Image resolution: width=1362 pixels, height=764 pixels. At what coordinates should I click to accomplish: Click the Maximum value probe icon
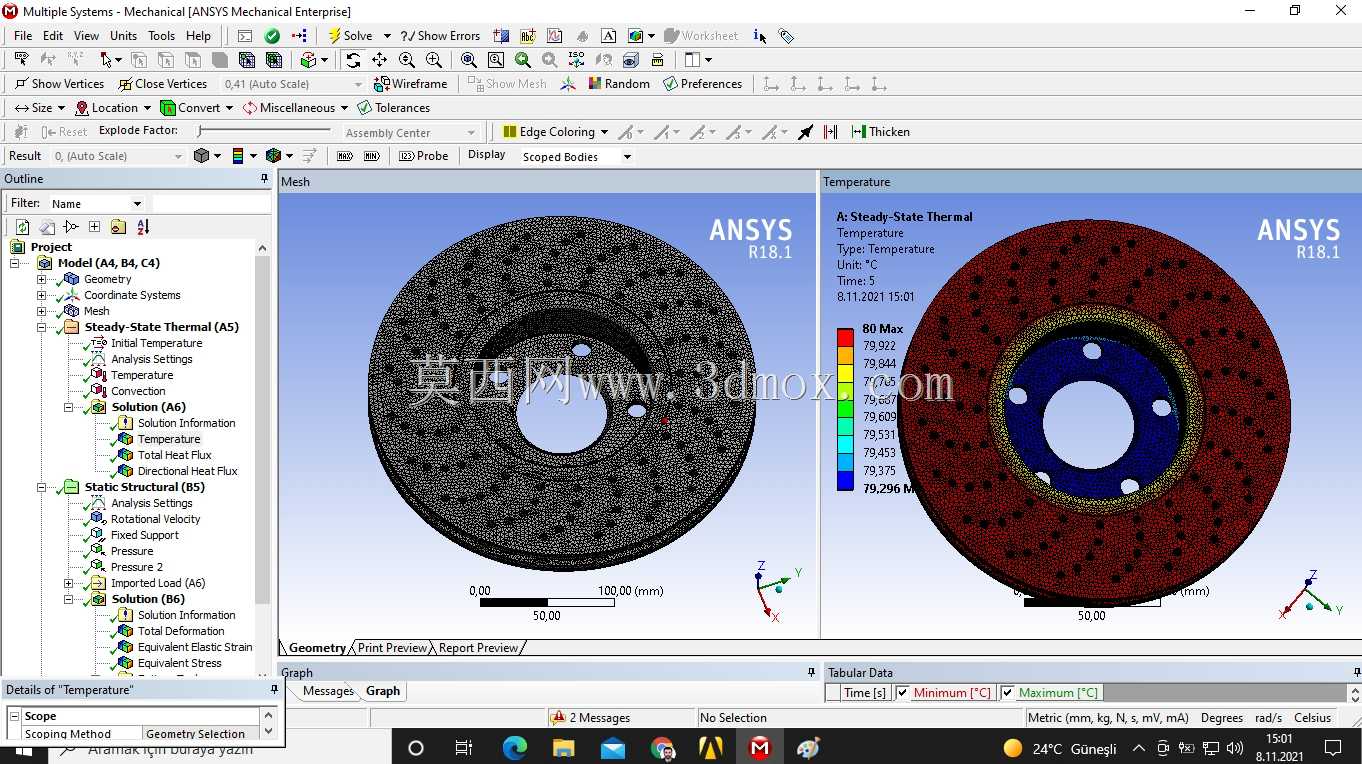tap(345, 156)
